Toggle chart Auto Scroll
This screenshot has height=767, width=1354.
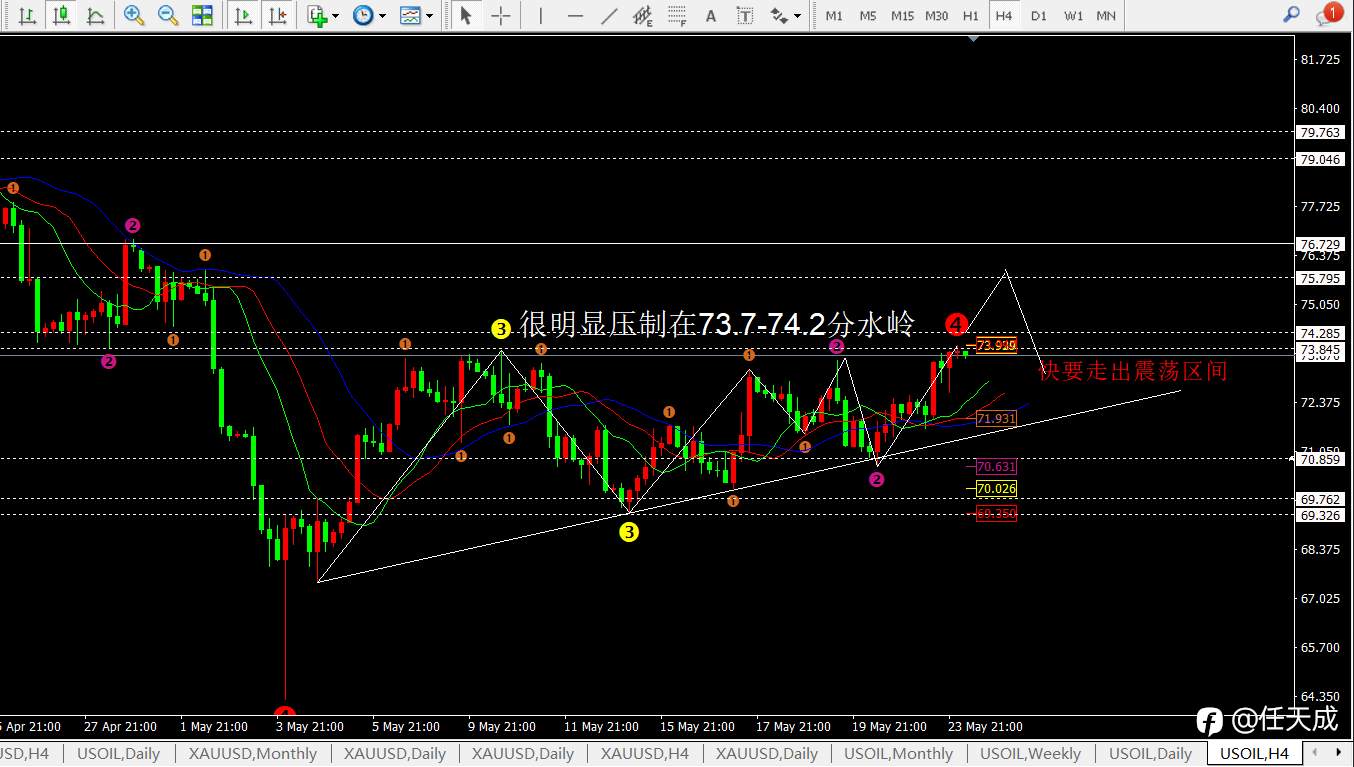click(x=243, y=15)
